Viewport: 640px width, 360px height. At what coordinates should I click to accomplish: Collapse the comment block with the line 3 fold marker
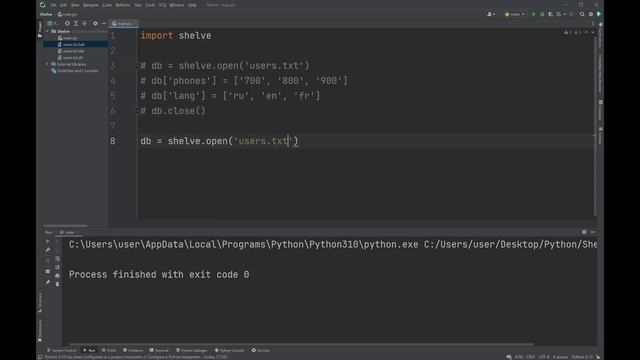tap(137, 66)
